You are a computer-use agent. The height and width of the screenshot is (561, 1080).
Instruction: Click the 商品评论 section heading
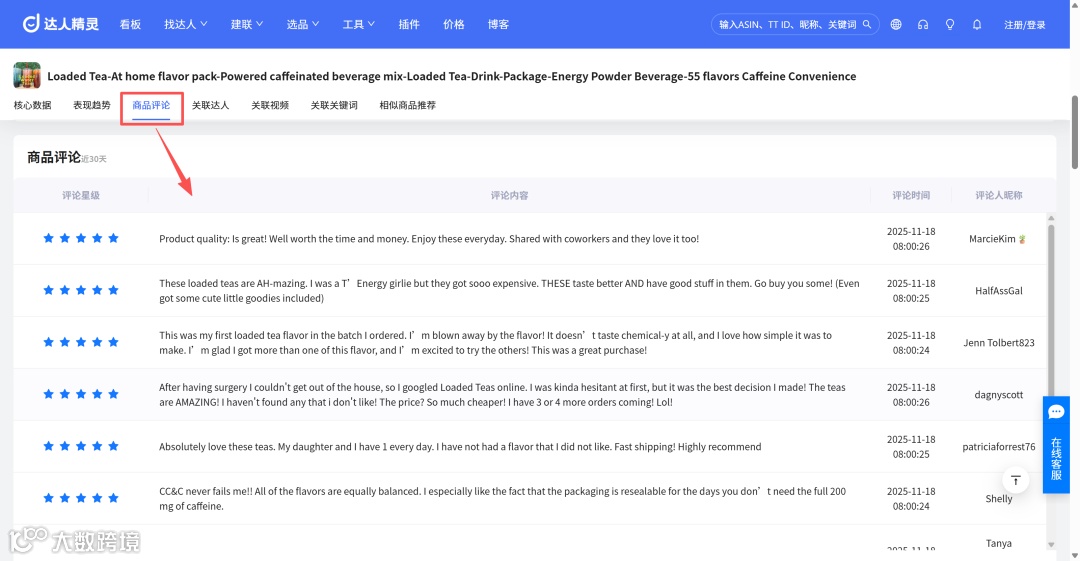[x=54, y=158]
